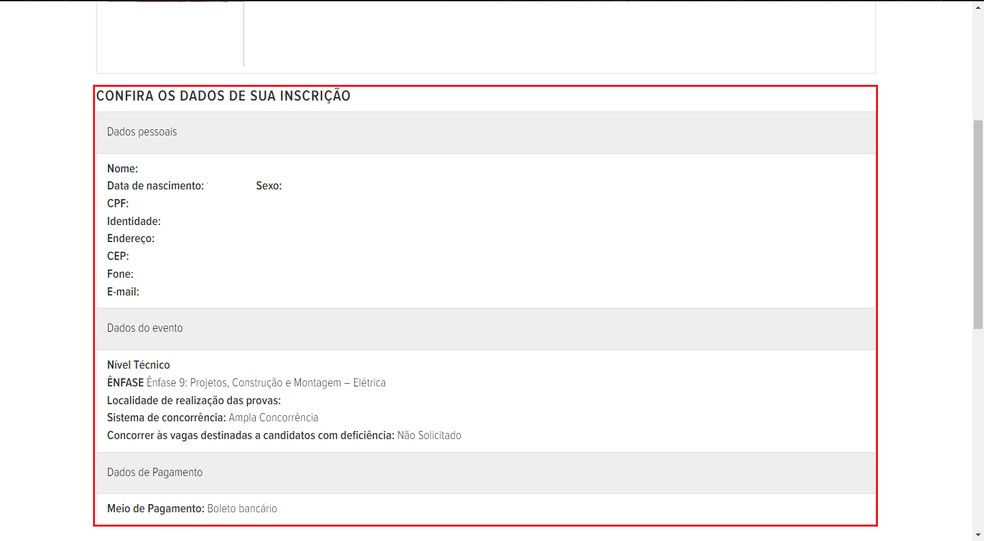Click the 'Localidade de realização das provas:' label
This screenshot has width=984, height=541.
coord(194,400)
